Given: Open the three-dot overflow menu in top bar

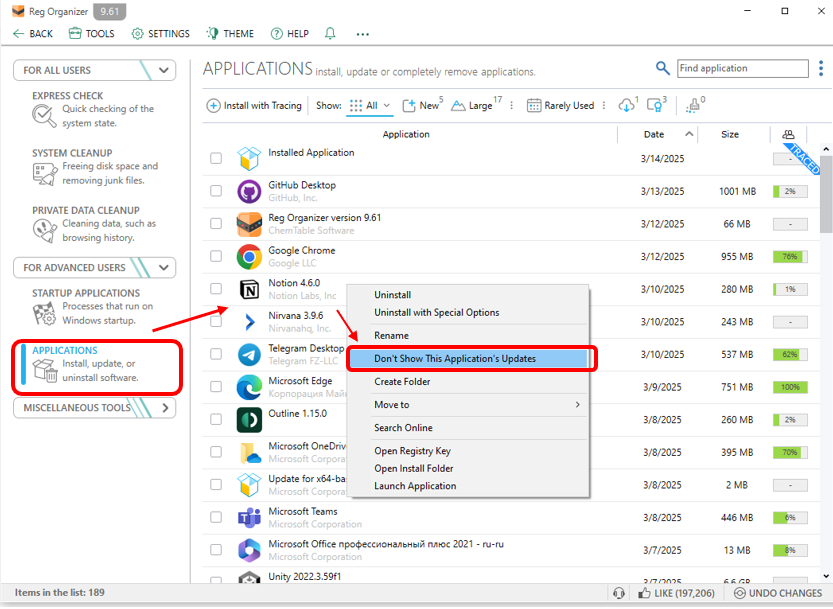Looking at the screenshot, I should coord(362,35).
